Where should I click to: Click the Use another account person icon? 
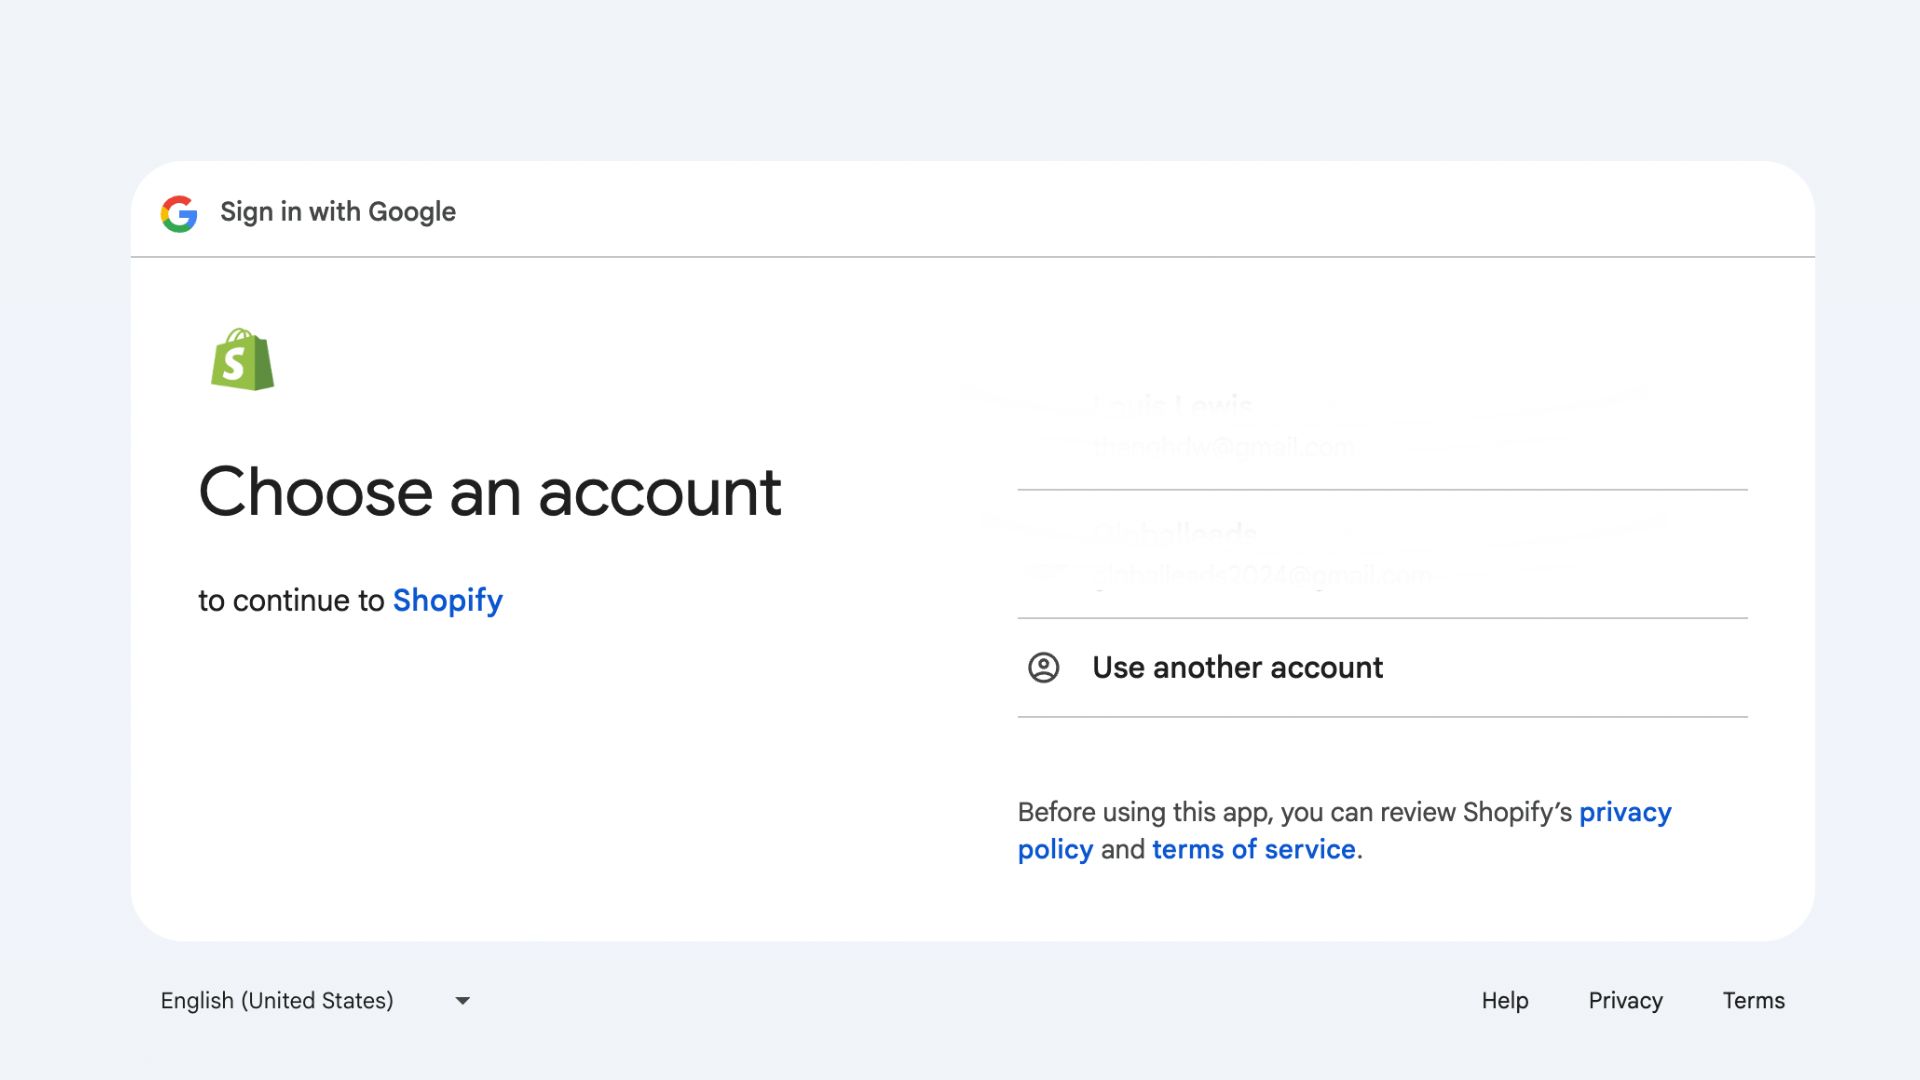[x=1043, y=668]
